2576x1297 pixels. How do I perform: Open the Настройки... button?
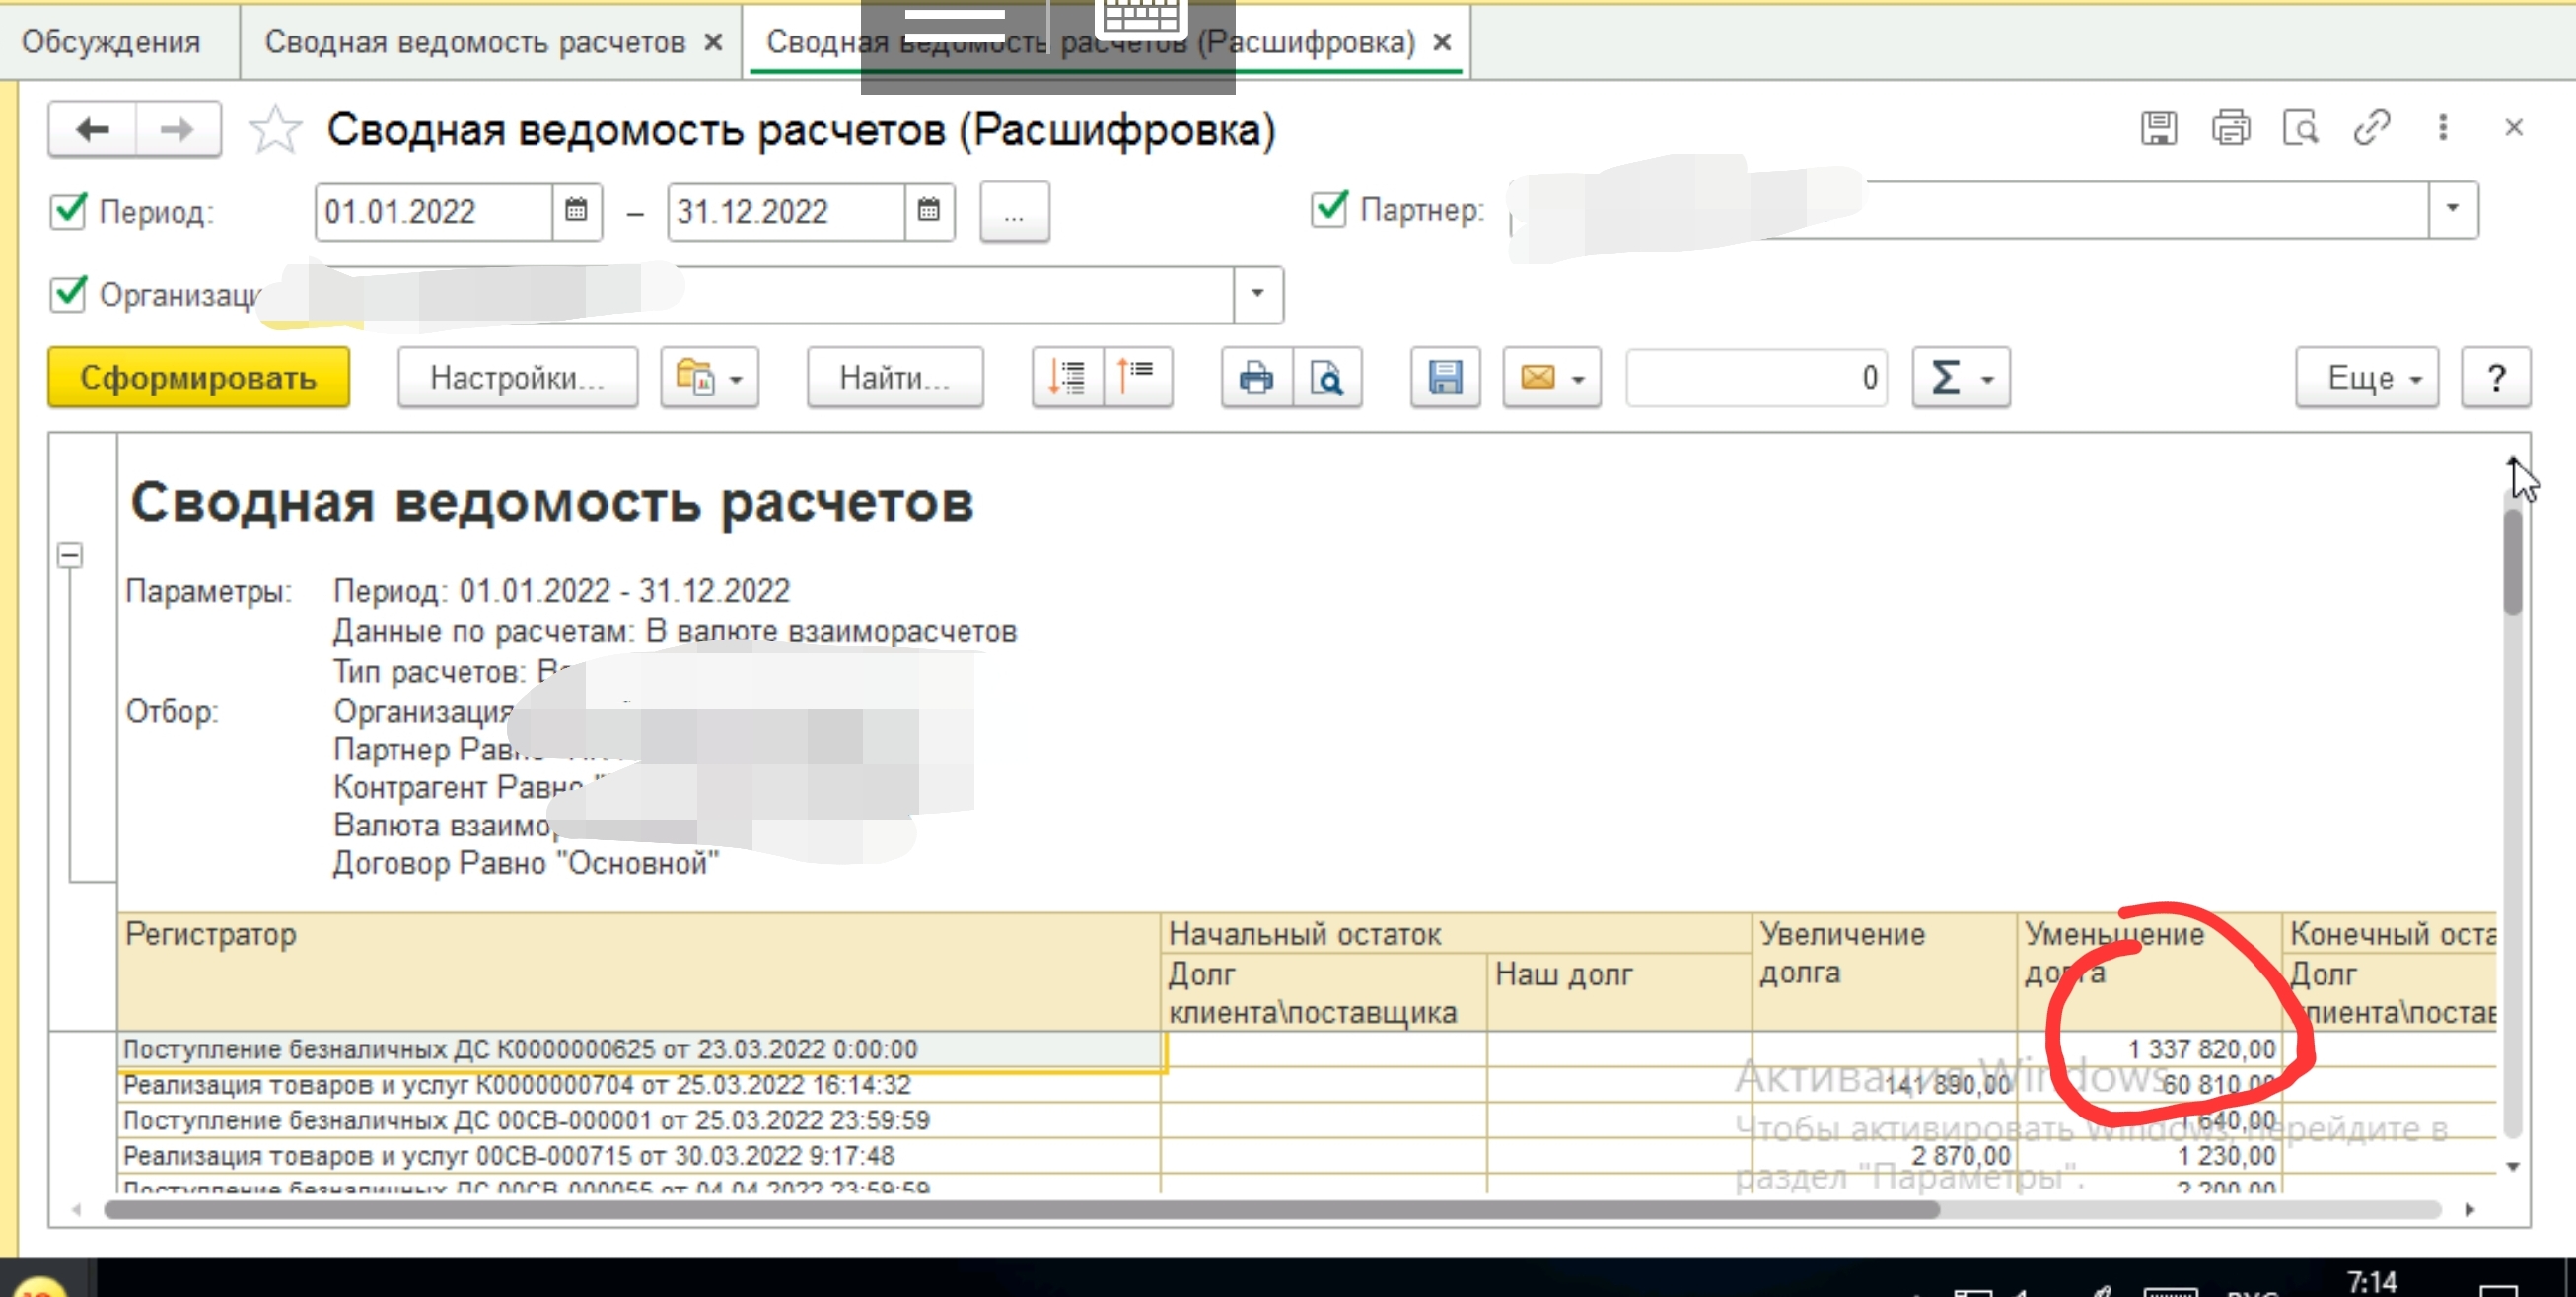click(517, 378)
